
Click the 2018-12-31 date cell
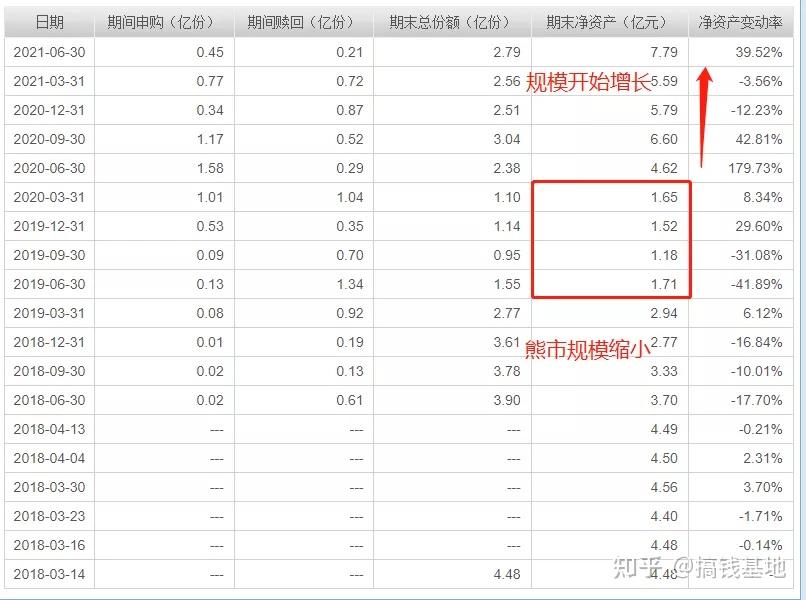point(49,342)
